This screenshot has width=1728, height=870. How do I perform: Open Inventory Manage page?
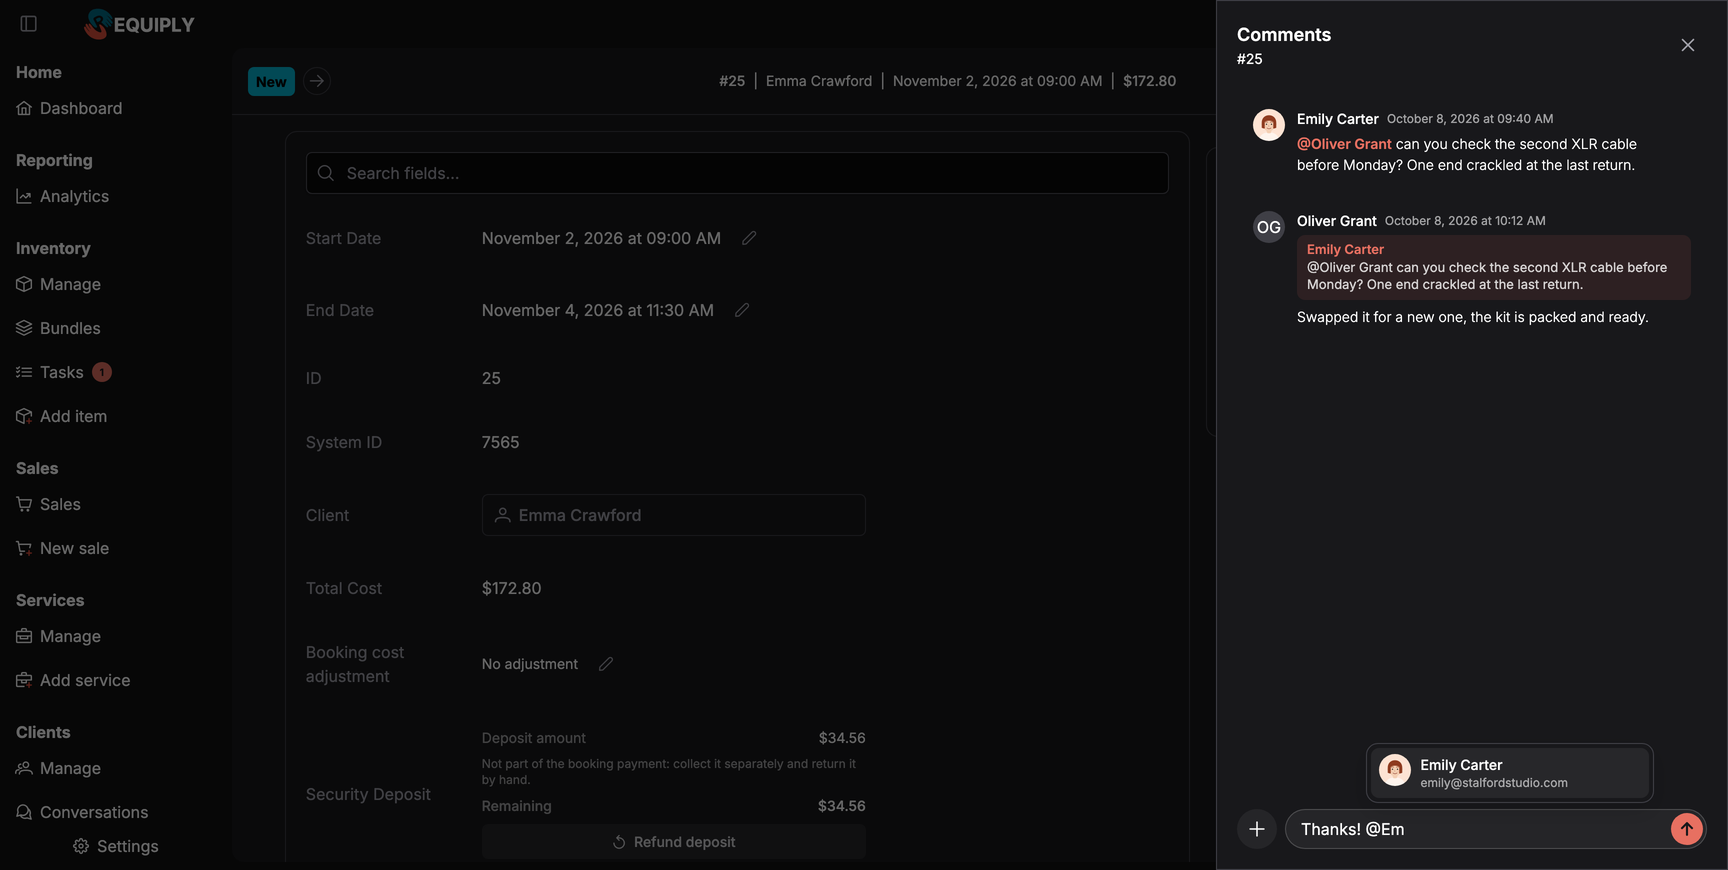click(58, 284)
